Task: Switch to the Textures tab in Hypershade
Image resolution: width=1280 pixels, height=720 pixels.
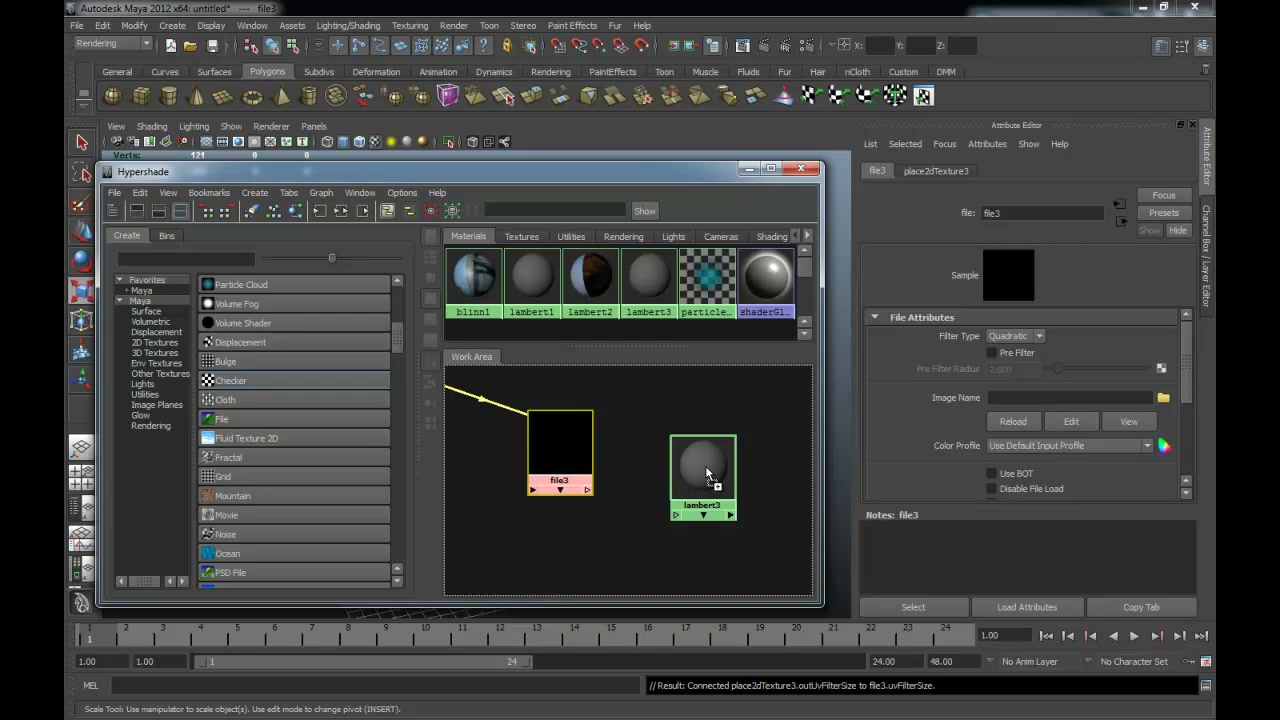Action: [521, 237]
